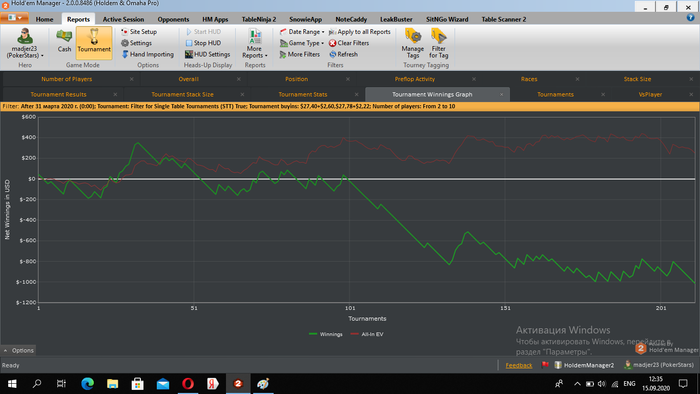The image size is (700, 394).
Task: Open Opera browser from taskbar
Action: [x=188, y=384]
